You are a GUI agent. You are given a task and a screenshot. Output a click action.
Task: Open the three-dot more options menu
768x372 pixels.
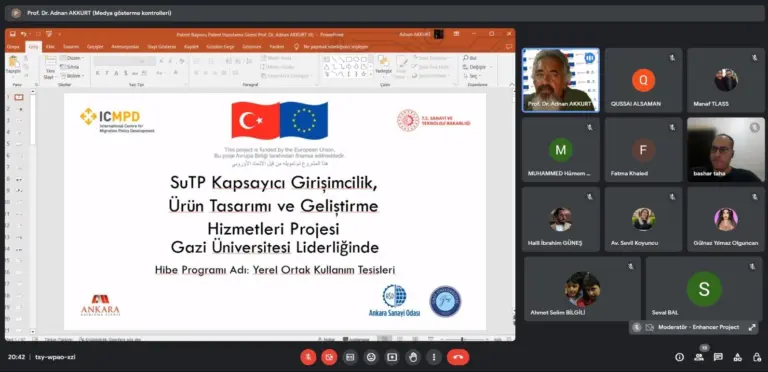434,357
